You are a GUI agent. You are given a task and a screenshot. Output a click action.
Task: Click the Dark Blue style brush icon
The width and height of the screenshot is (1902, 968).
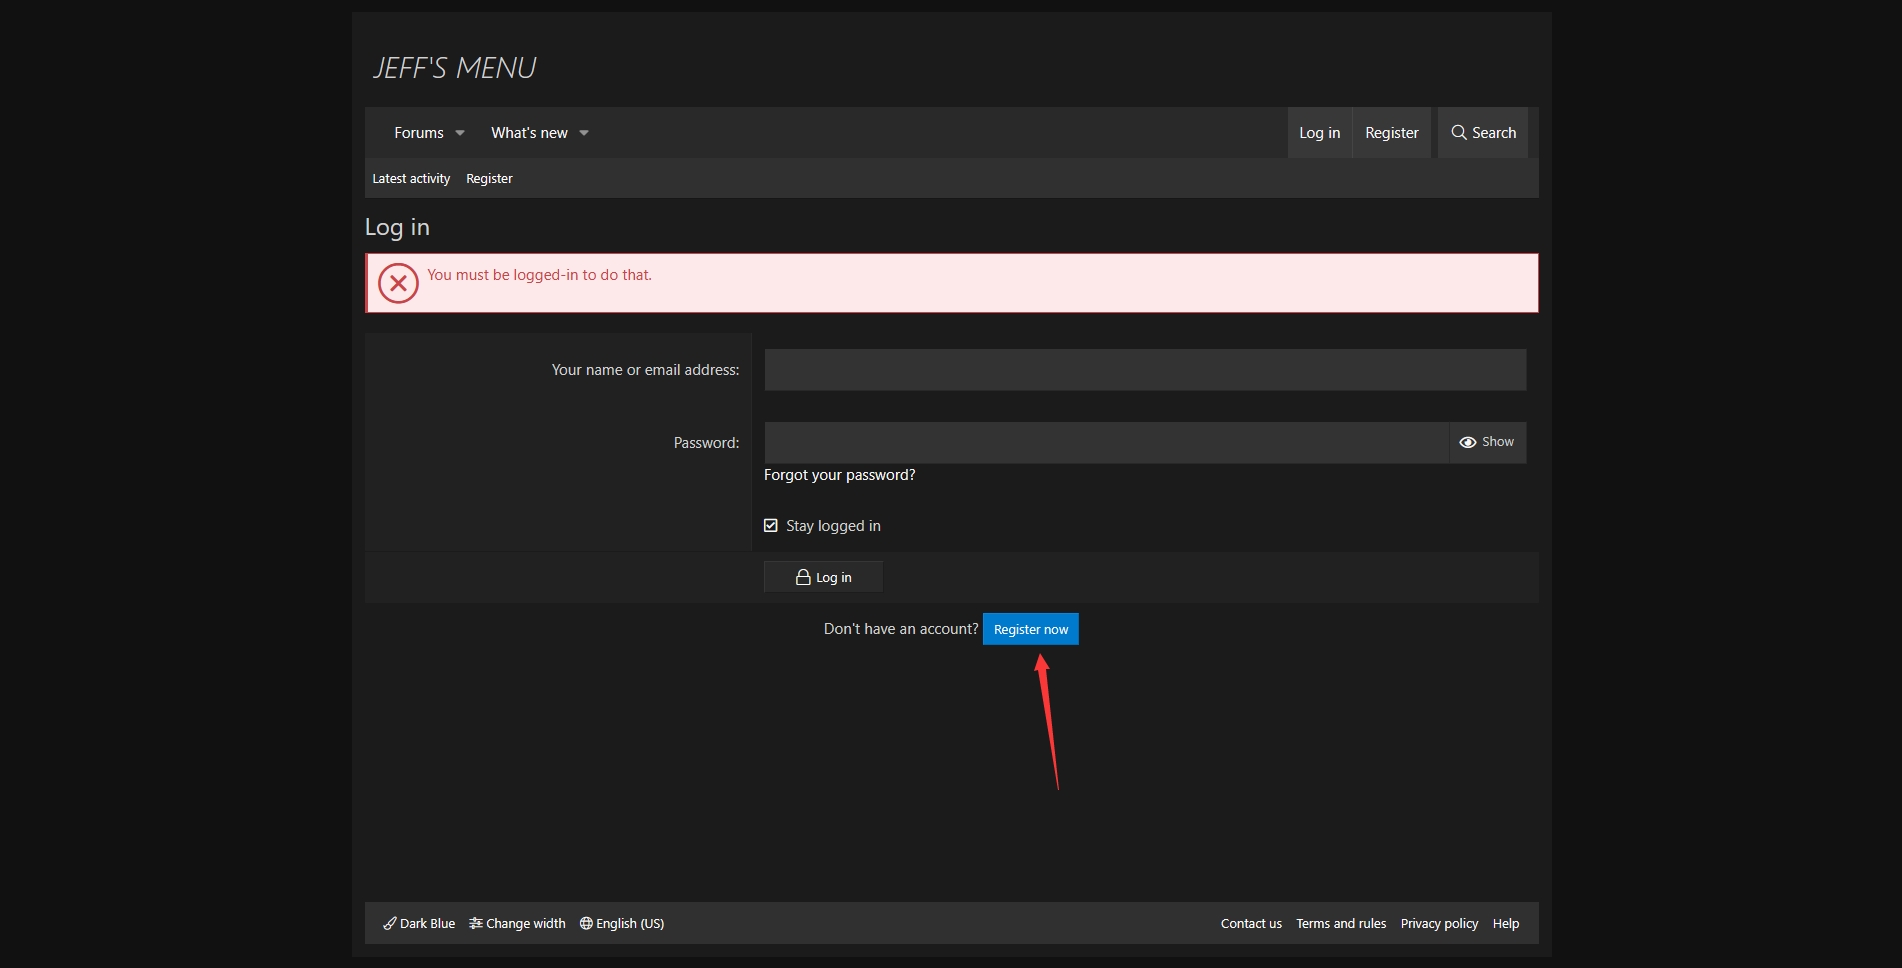(390, 923)
